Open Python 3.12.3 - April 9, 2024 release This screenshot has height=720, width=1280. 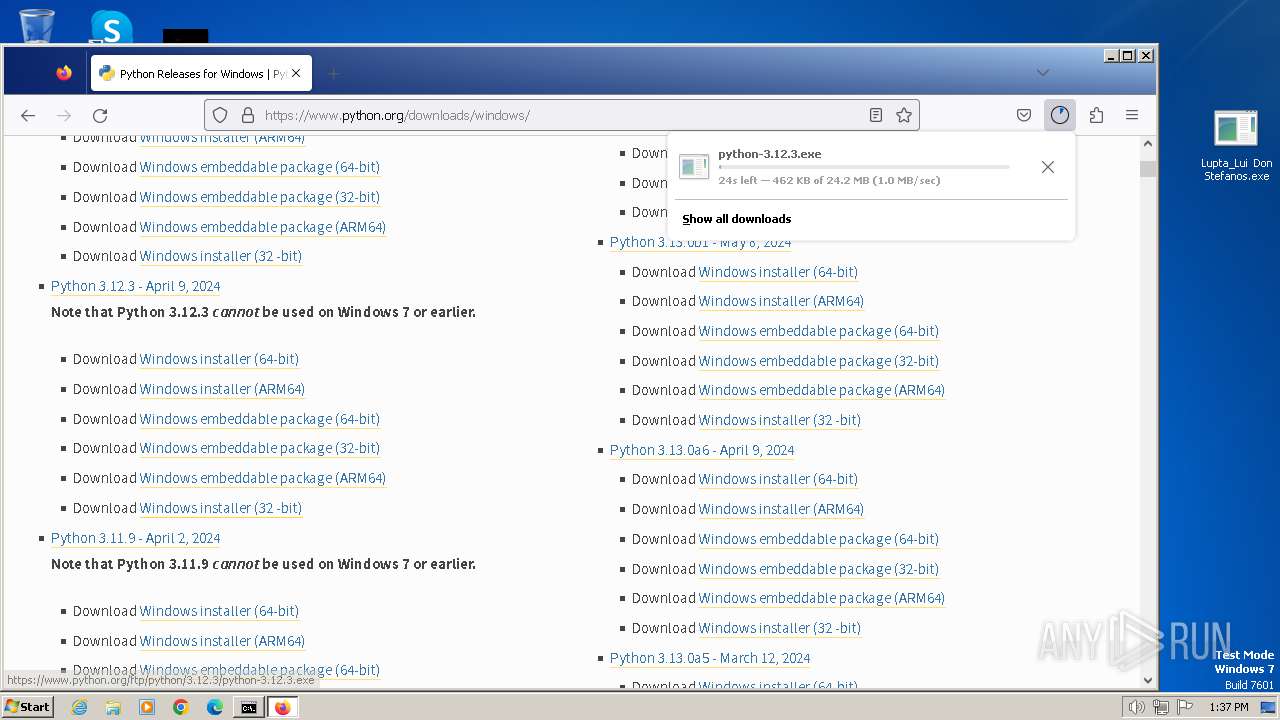tap(135, 286)
